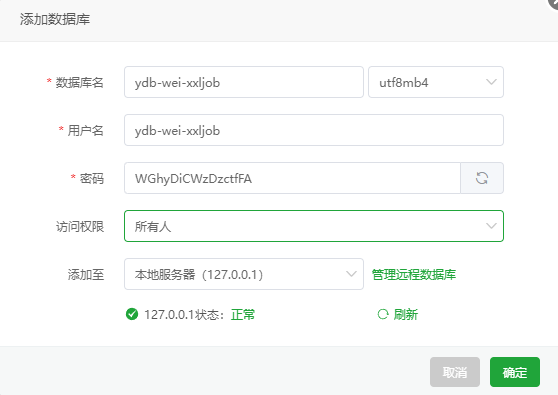Click the circular refresh icon beside 刷新
This screenshot has height=395, width=558.
coord(383,314)
